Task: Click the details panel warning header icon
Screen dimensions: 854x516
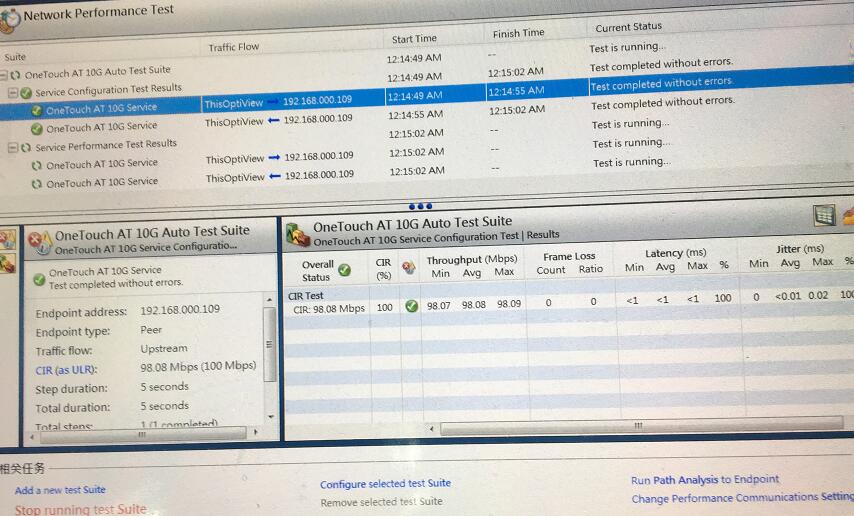Action: point(40,241)
